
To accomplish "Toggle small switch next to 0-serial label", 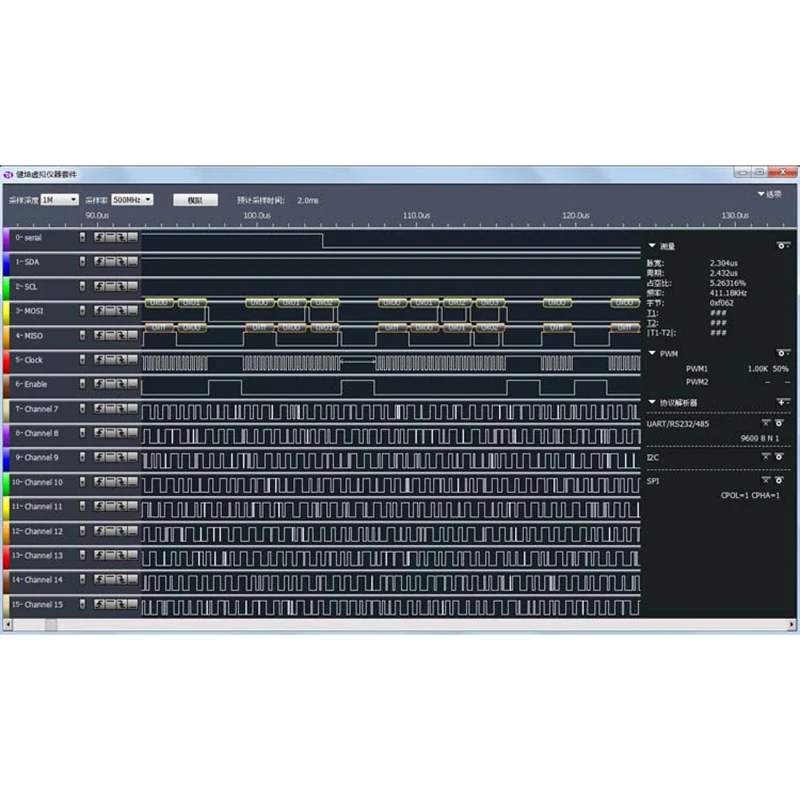I will [82, 237].
